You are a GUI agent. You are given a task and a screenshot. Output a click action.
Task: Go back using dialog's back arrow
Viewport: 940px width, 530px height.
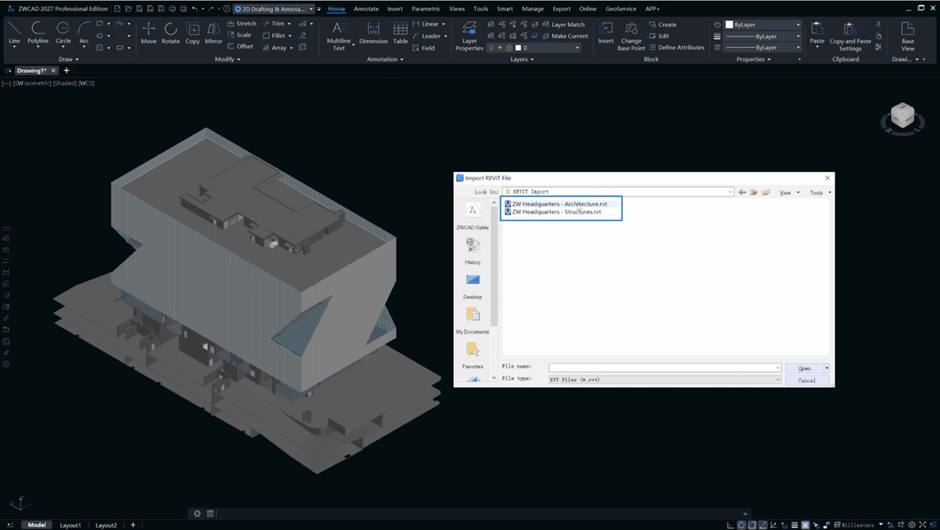[x=742, y=192]
